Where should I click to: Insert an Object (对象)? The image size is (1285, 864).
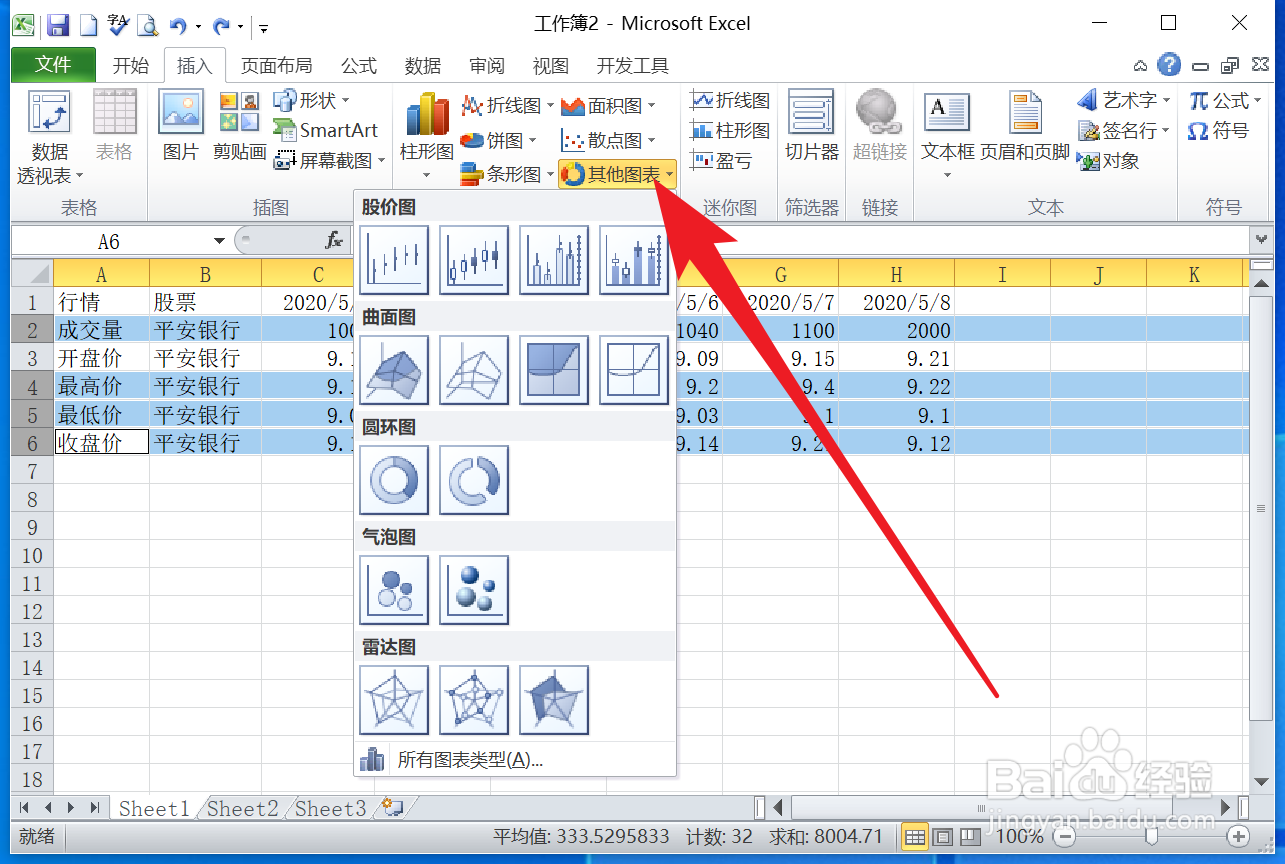pyautogui.click(x=1108, y=160)
